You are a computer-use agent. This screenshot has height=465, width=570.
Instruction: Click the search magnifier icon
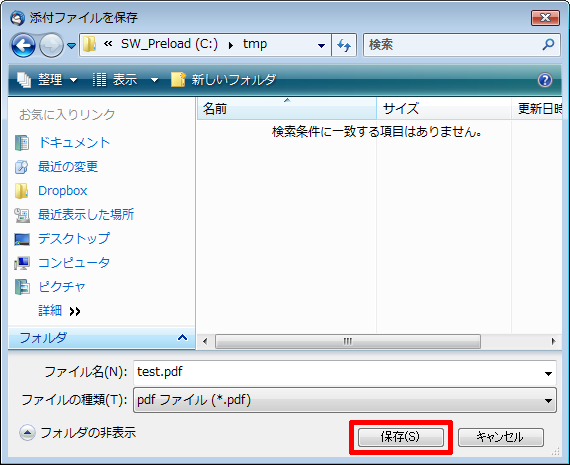coord(548,45)
